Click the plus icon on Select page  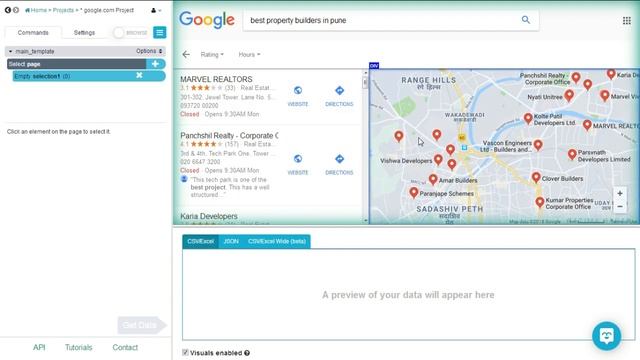coord(155,64)
